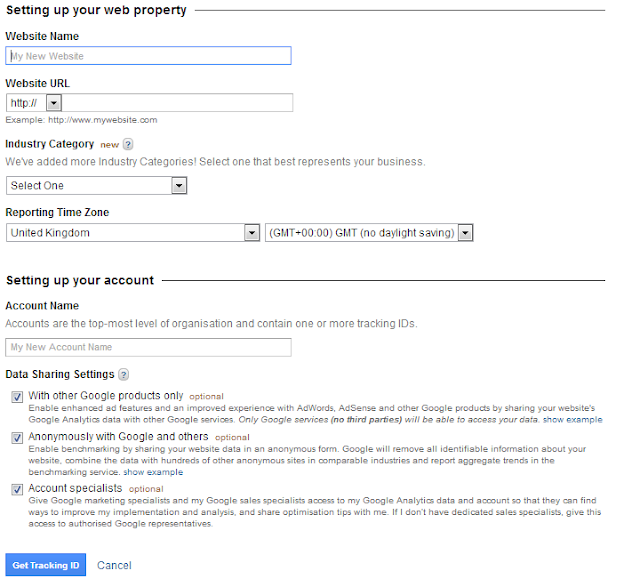This screenshot has height=579, width=640.
Task: Disable the Account specialists checkbox
Action: (x=17, y=489)
